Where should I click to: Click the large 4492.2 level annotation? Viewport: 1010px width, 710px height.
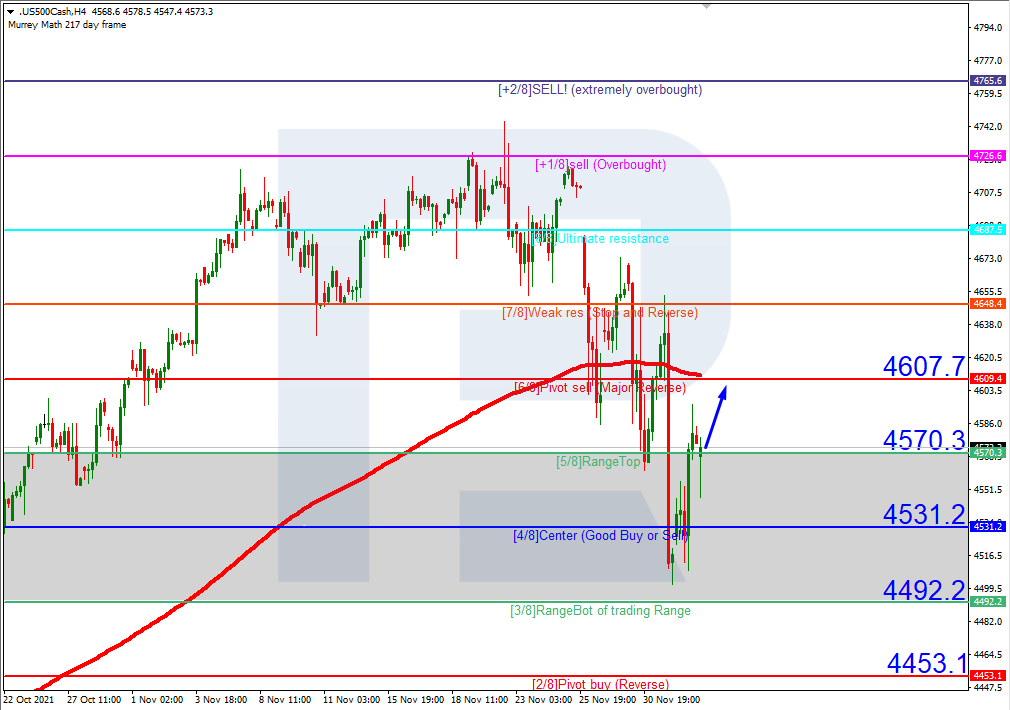tap(924, 590)
